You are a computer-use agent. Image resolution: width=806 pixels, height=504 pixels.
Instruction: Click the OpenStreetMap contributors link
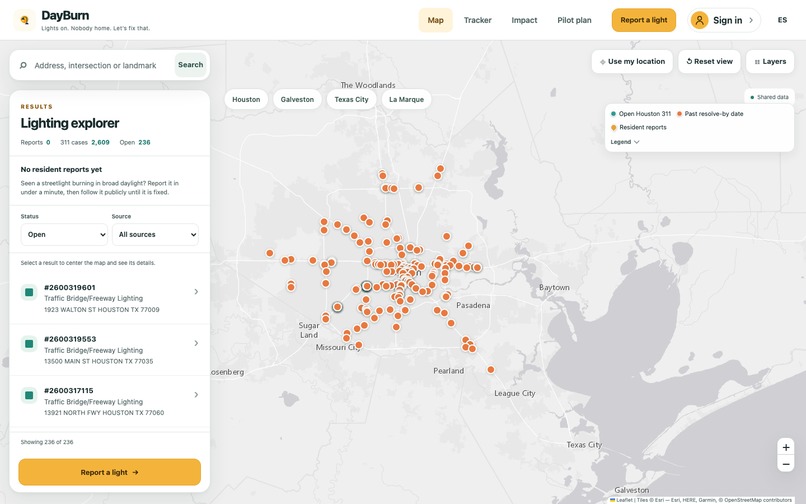point(758,500)
